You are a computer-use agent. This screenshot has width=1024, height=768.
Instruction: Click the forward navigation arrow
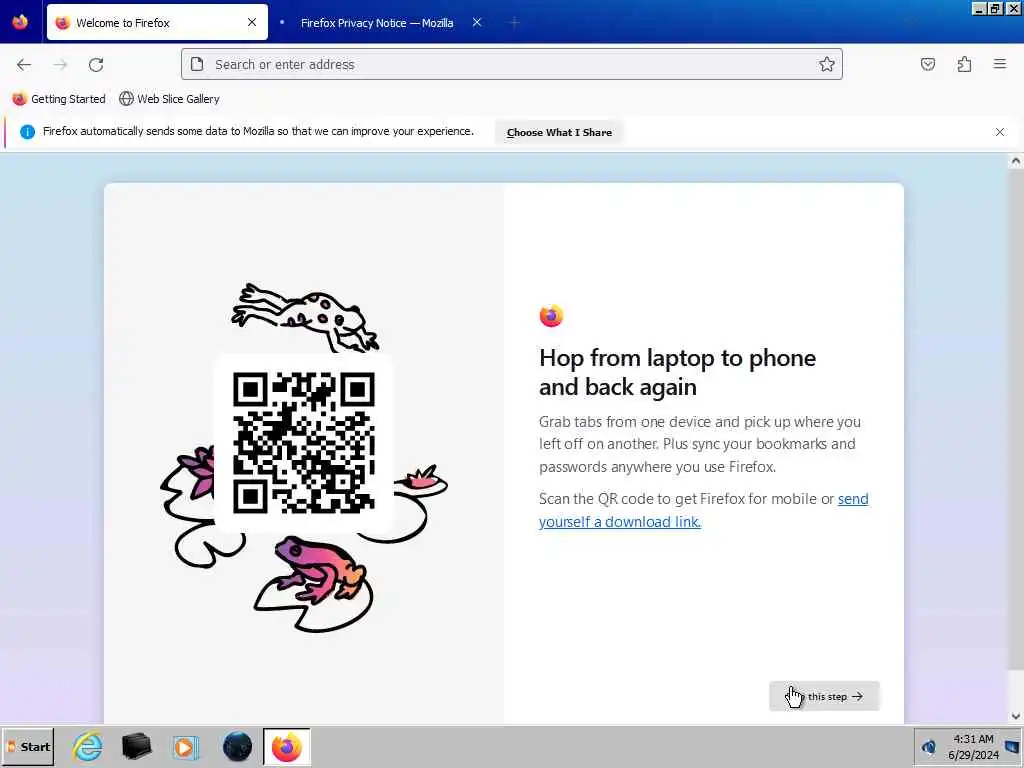(x=60, y=65)
